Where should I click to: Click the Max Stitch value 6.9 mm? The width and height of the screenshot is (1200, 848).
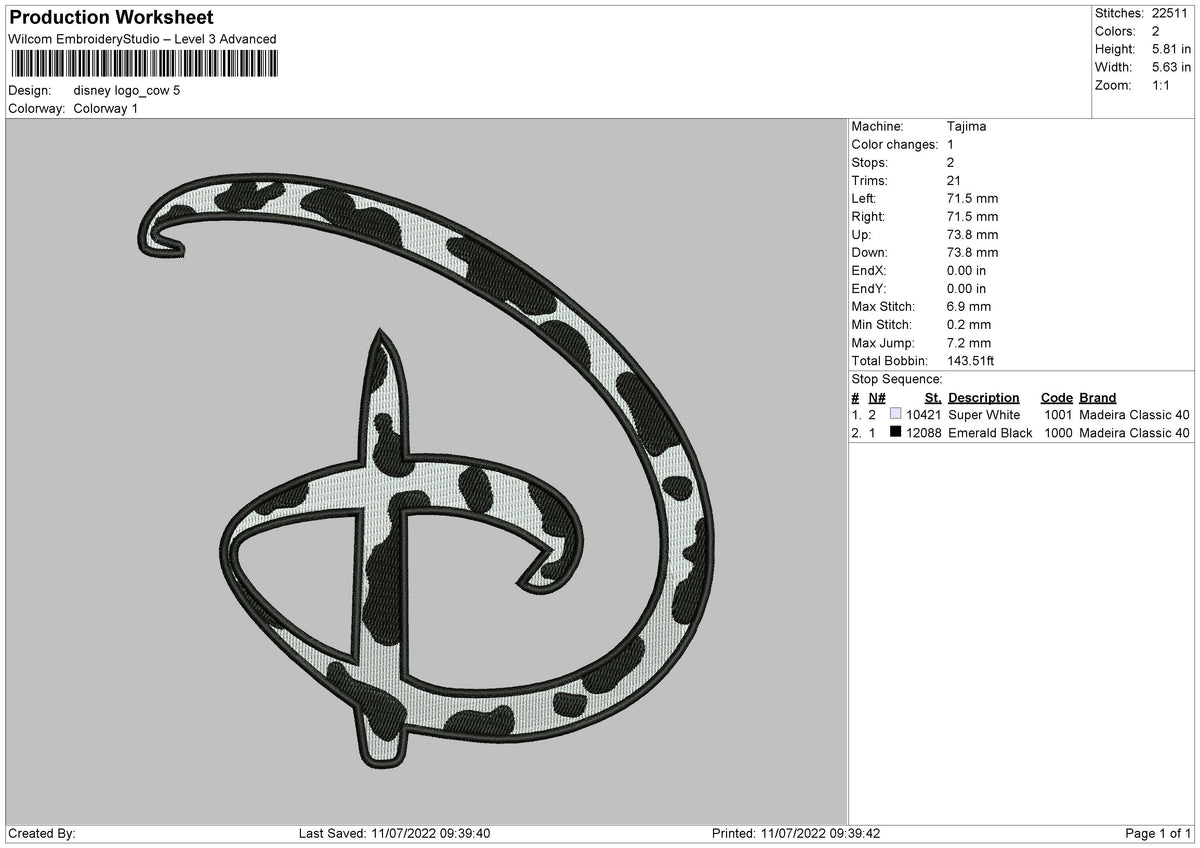click(969, 306)
